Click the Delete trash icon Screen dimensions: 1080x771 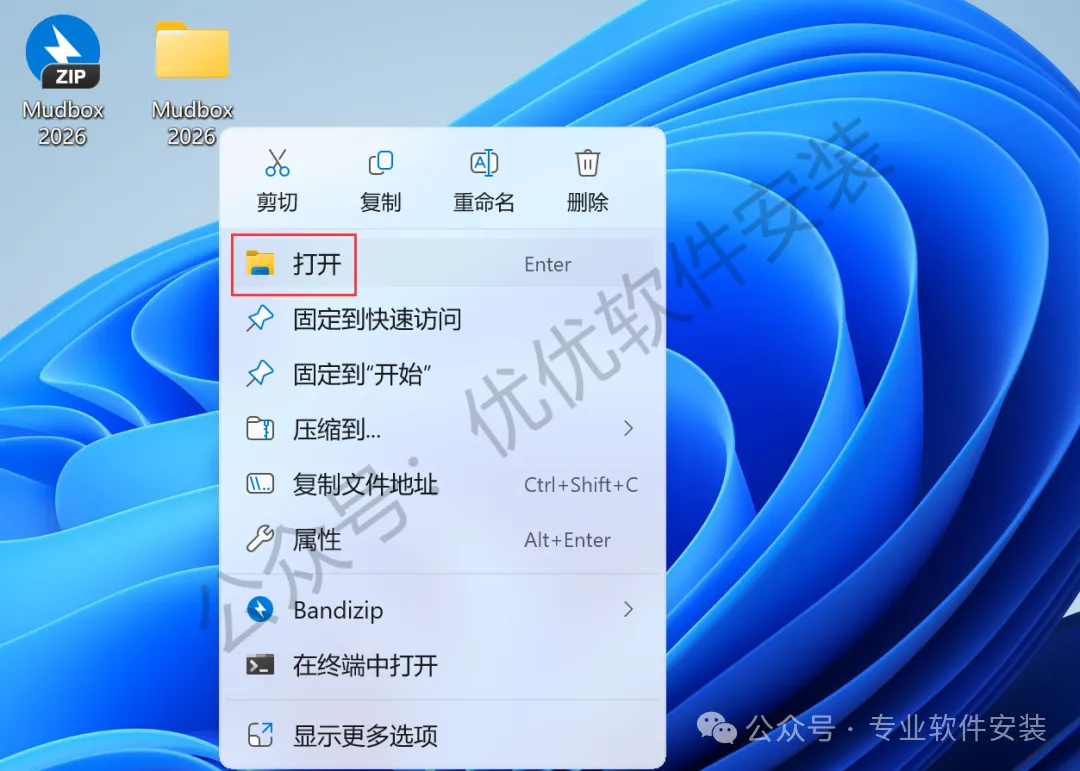pyautogui.click(x=588, y=163)
